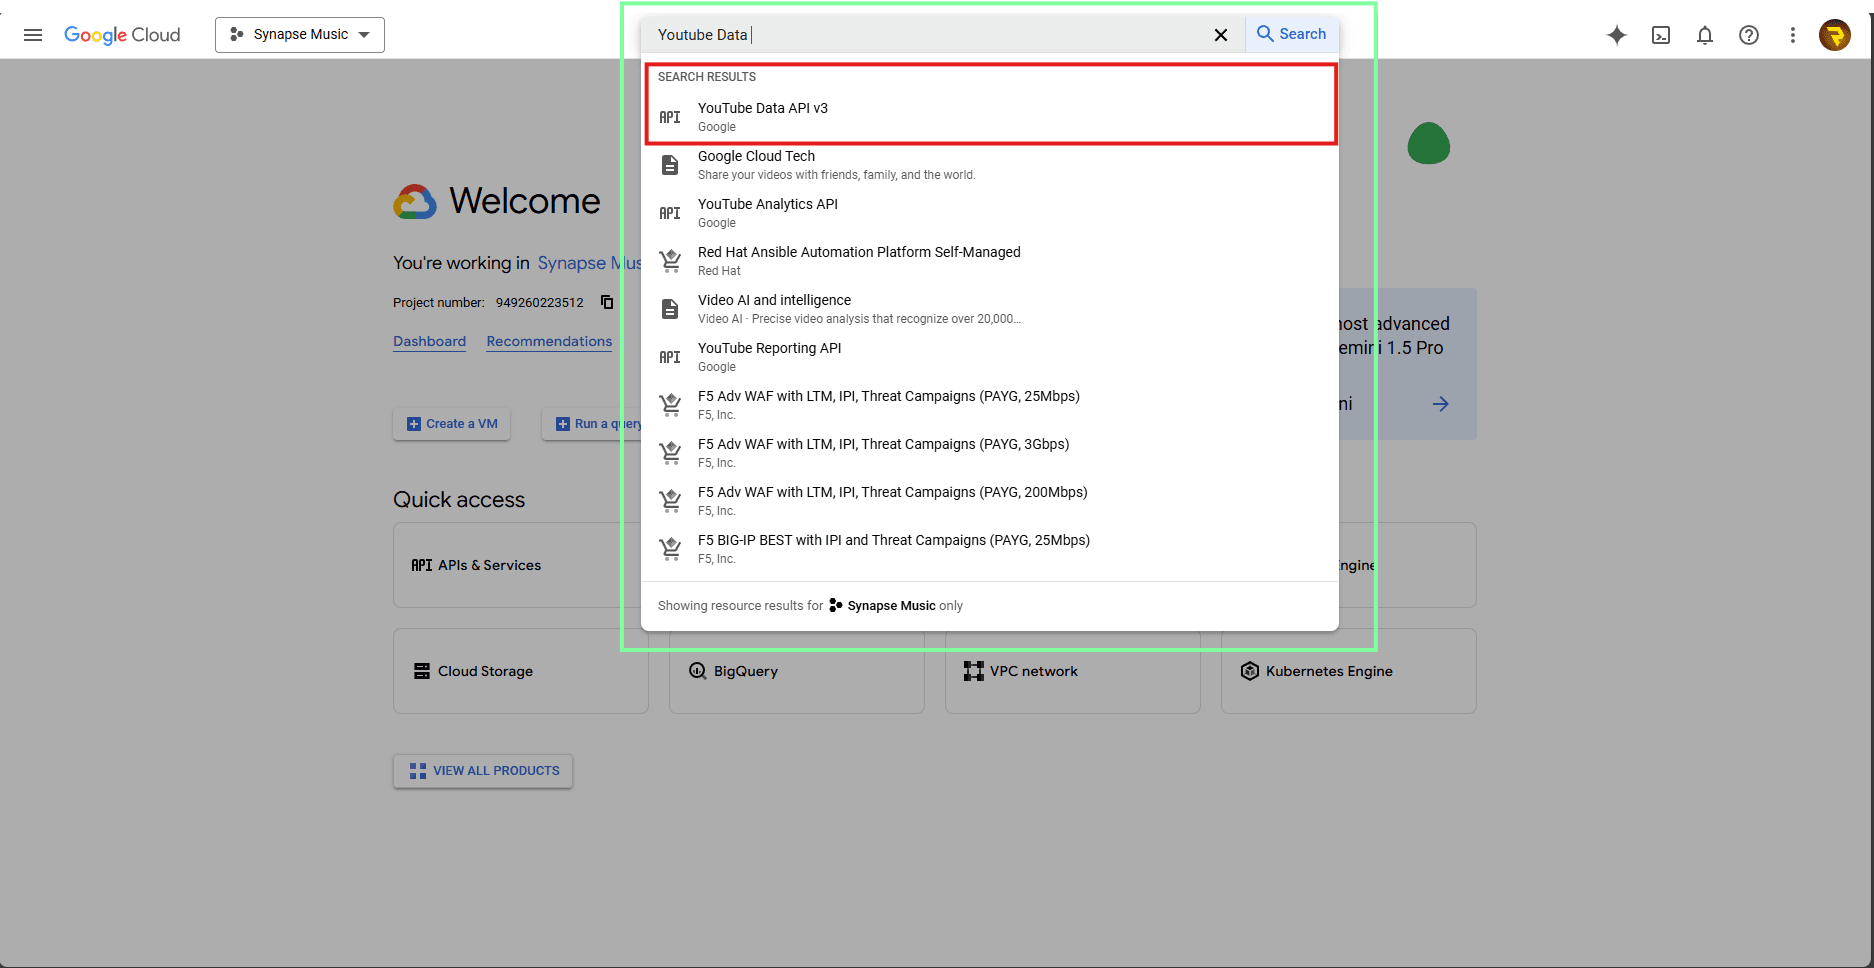Click the Google Cloud logo
The image size is (1874, 968).
coord(122,35)
